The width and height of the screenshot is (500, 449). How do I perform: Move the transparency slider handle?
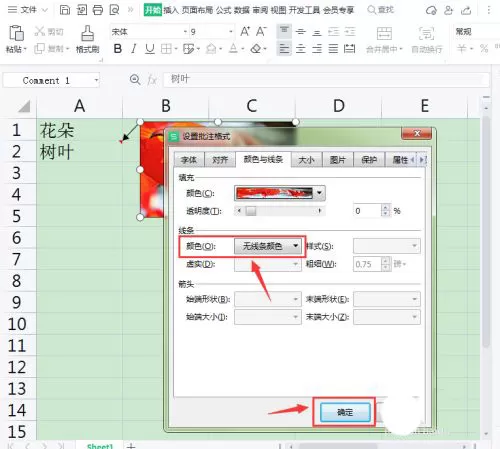(x=251, y=211)
